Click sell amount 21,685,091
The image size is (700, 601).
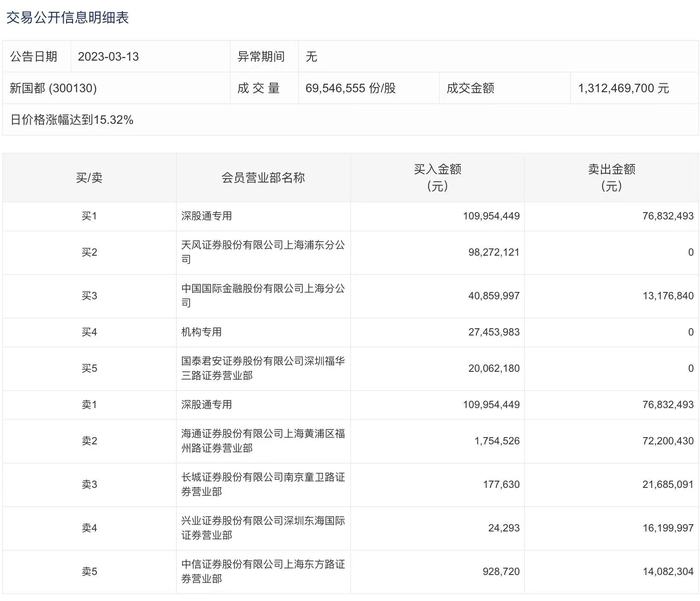pyautogui.click(x=668, y=484)
